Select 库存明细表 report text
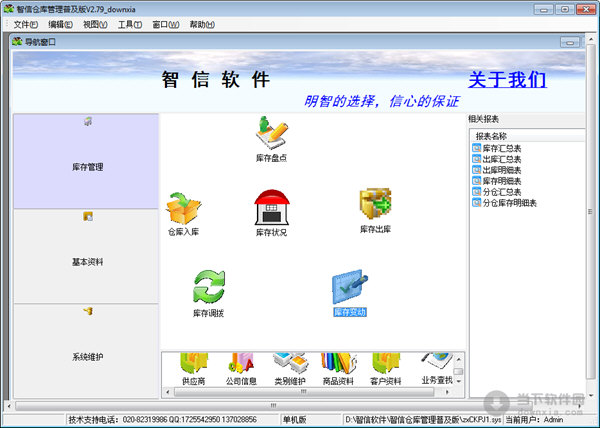This screenshot has height=428, width=600. tap(502, 181)
